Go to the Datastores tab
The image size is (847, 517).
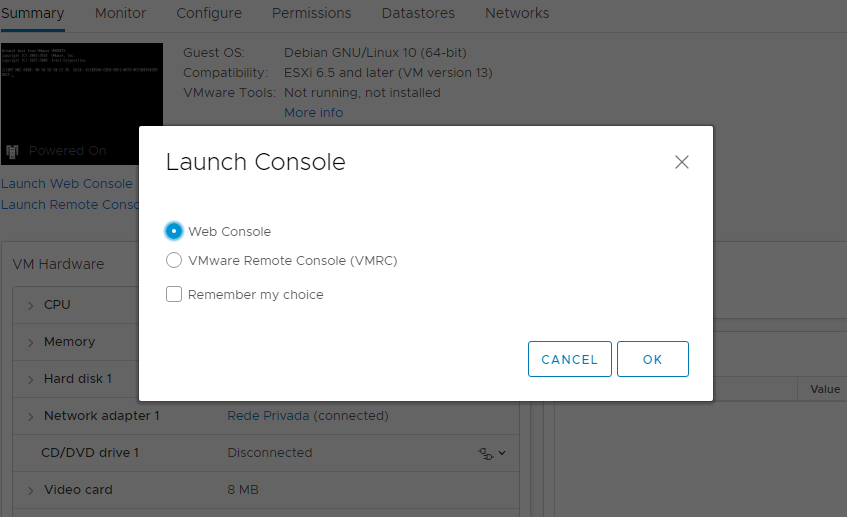click(418, 13)
